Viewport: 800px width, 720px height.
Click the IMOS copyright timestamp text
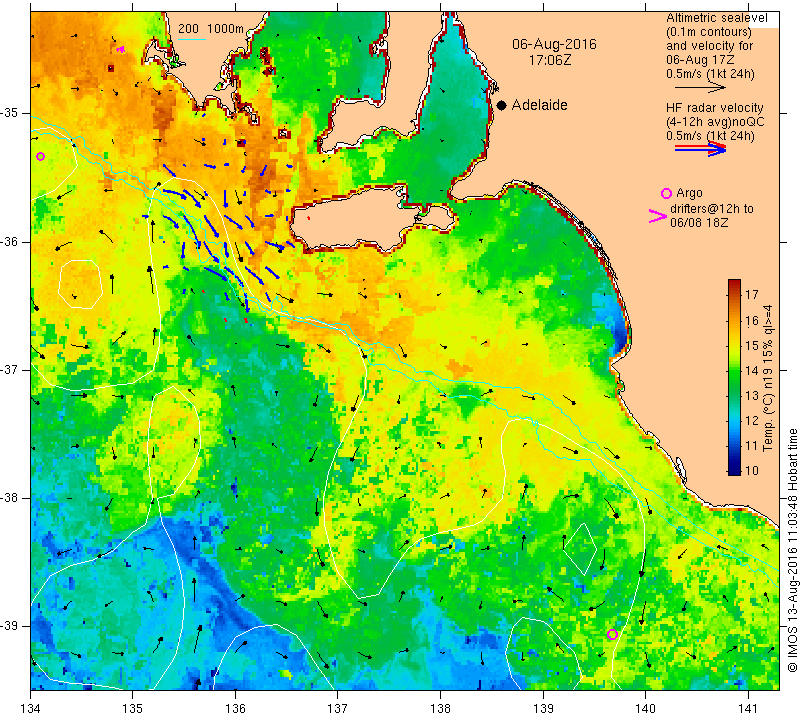(792, 550)
